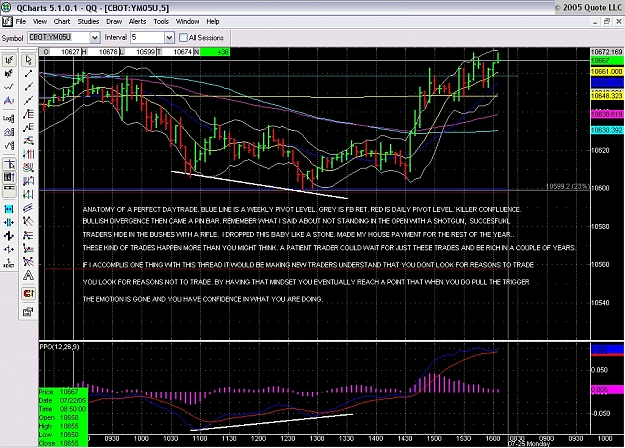
Task: Open the Studies menu
Action: click(88, 22)
